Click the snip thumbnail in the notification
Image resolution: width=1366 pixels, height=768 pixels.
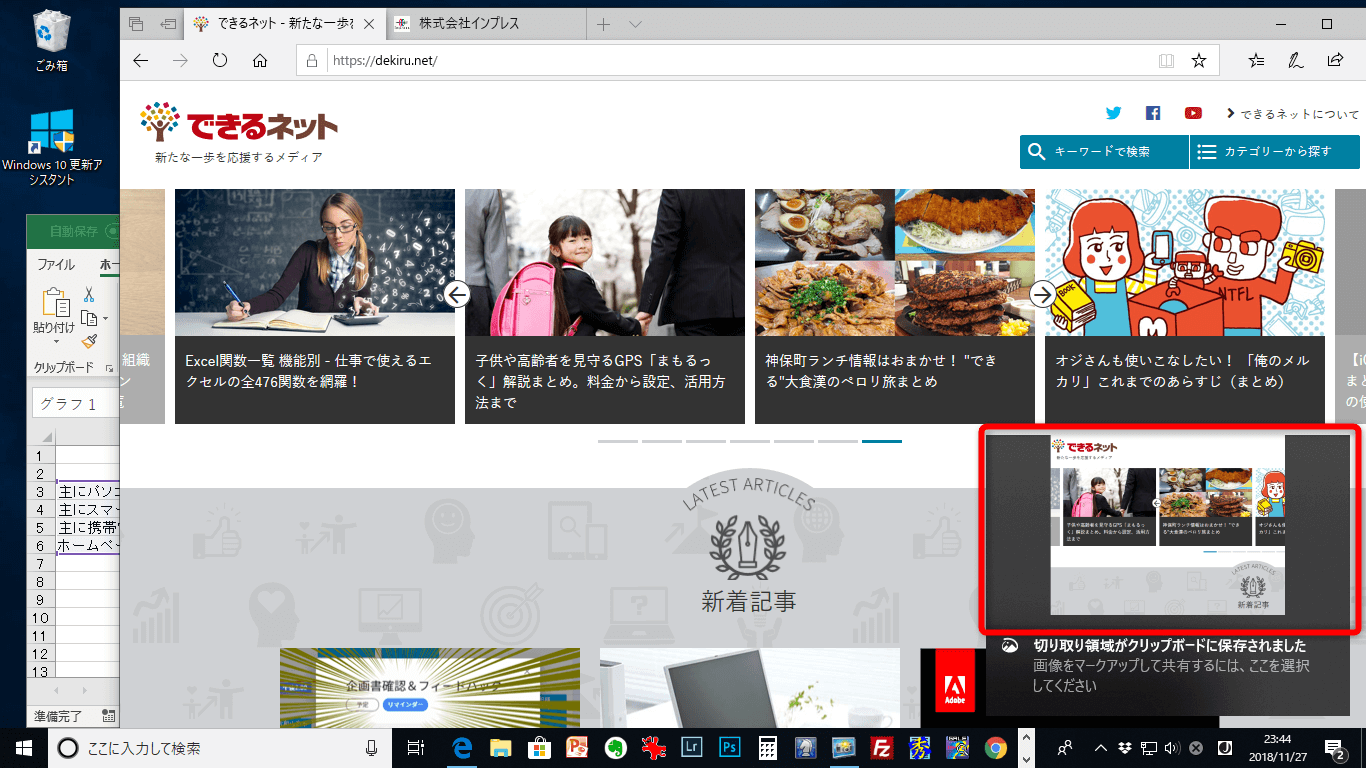point(1168,526)
